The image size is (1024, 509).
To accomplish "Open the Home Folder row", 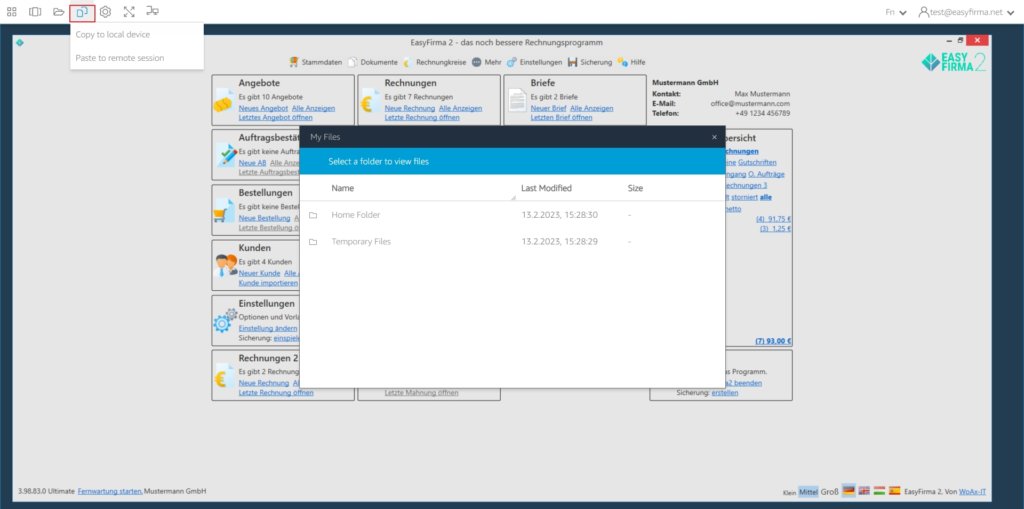I will pyautogui.click(x=512, y=215).
